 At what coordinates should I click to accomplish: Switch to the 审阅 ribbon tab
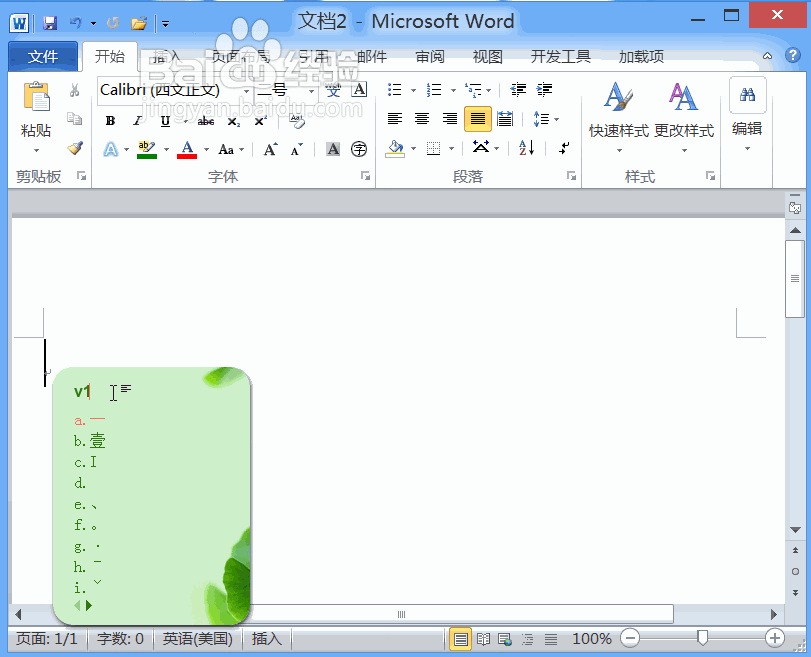point(429,57)
